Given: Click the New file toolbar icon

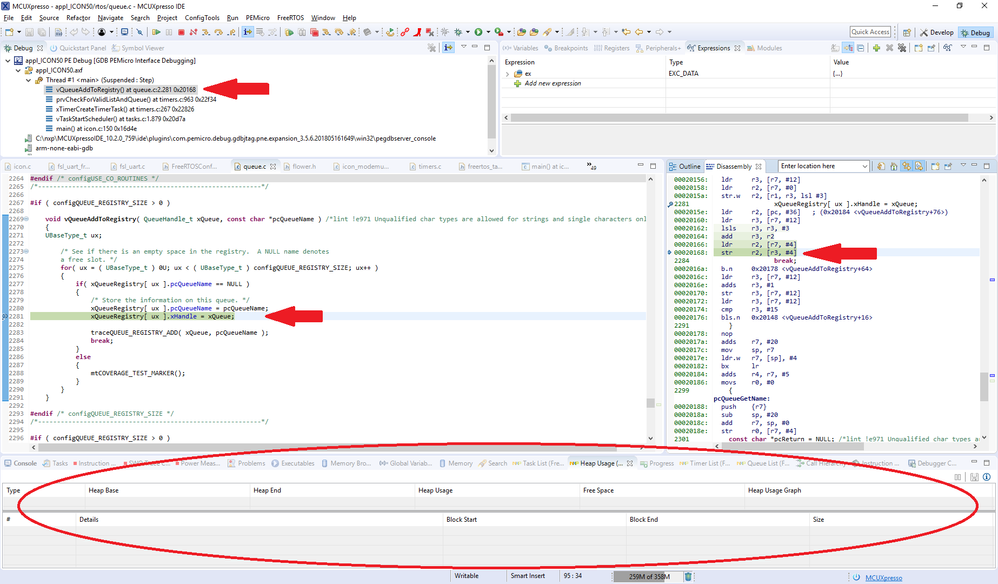Looking at the screenshot, I should (x=9, y=32).
